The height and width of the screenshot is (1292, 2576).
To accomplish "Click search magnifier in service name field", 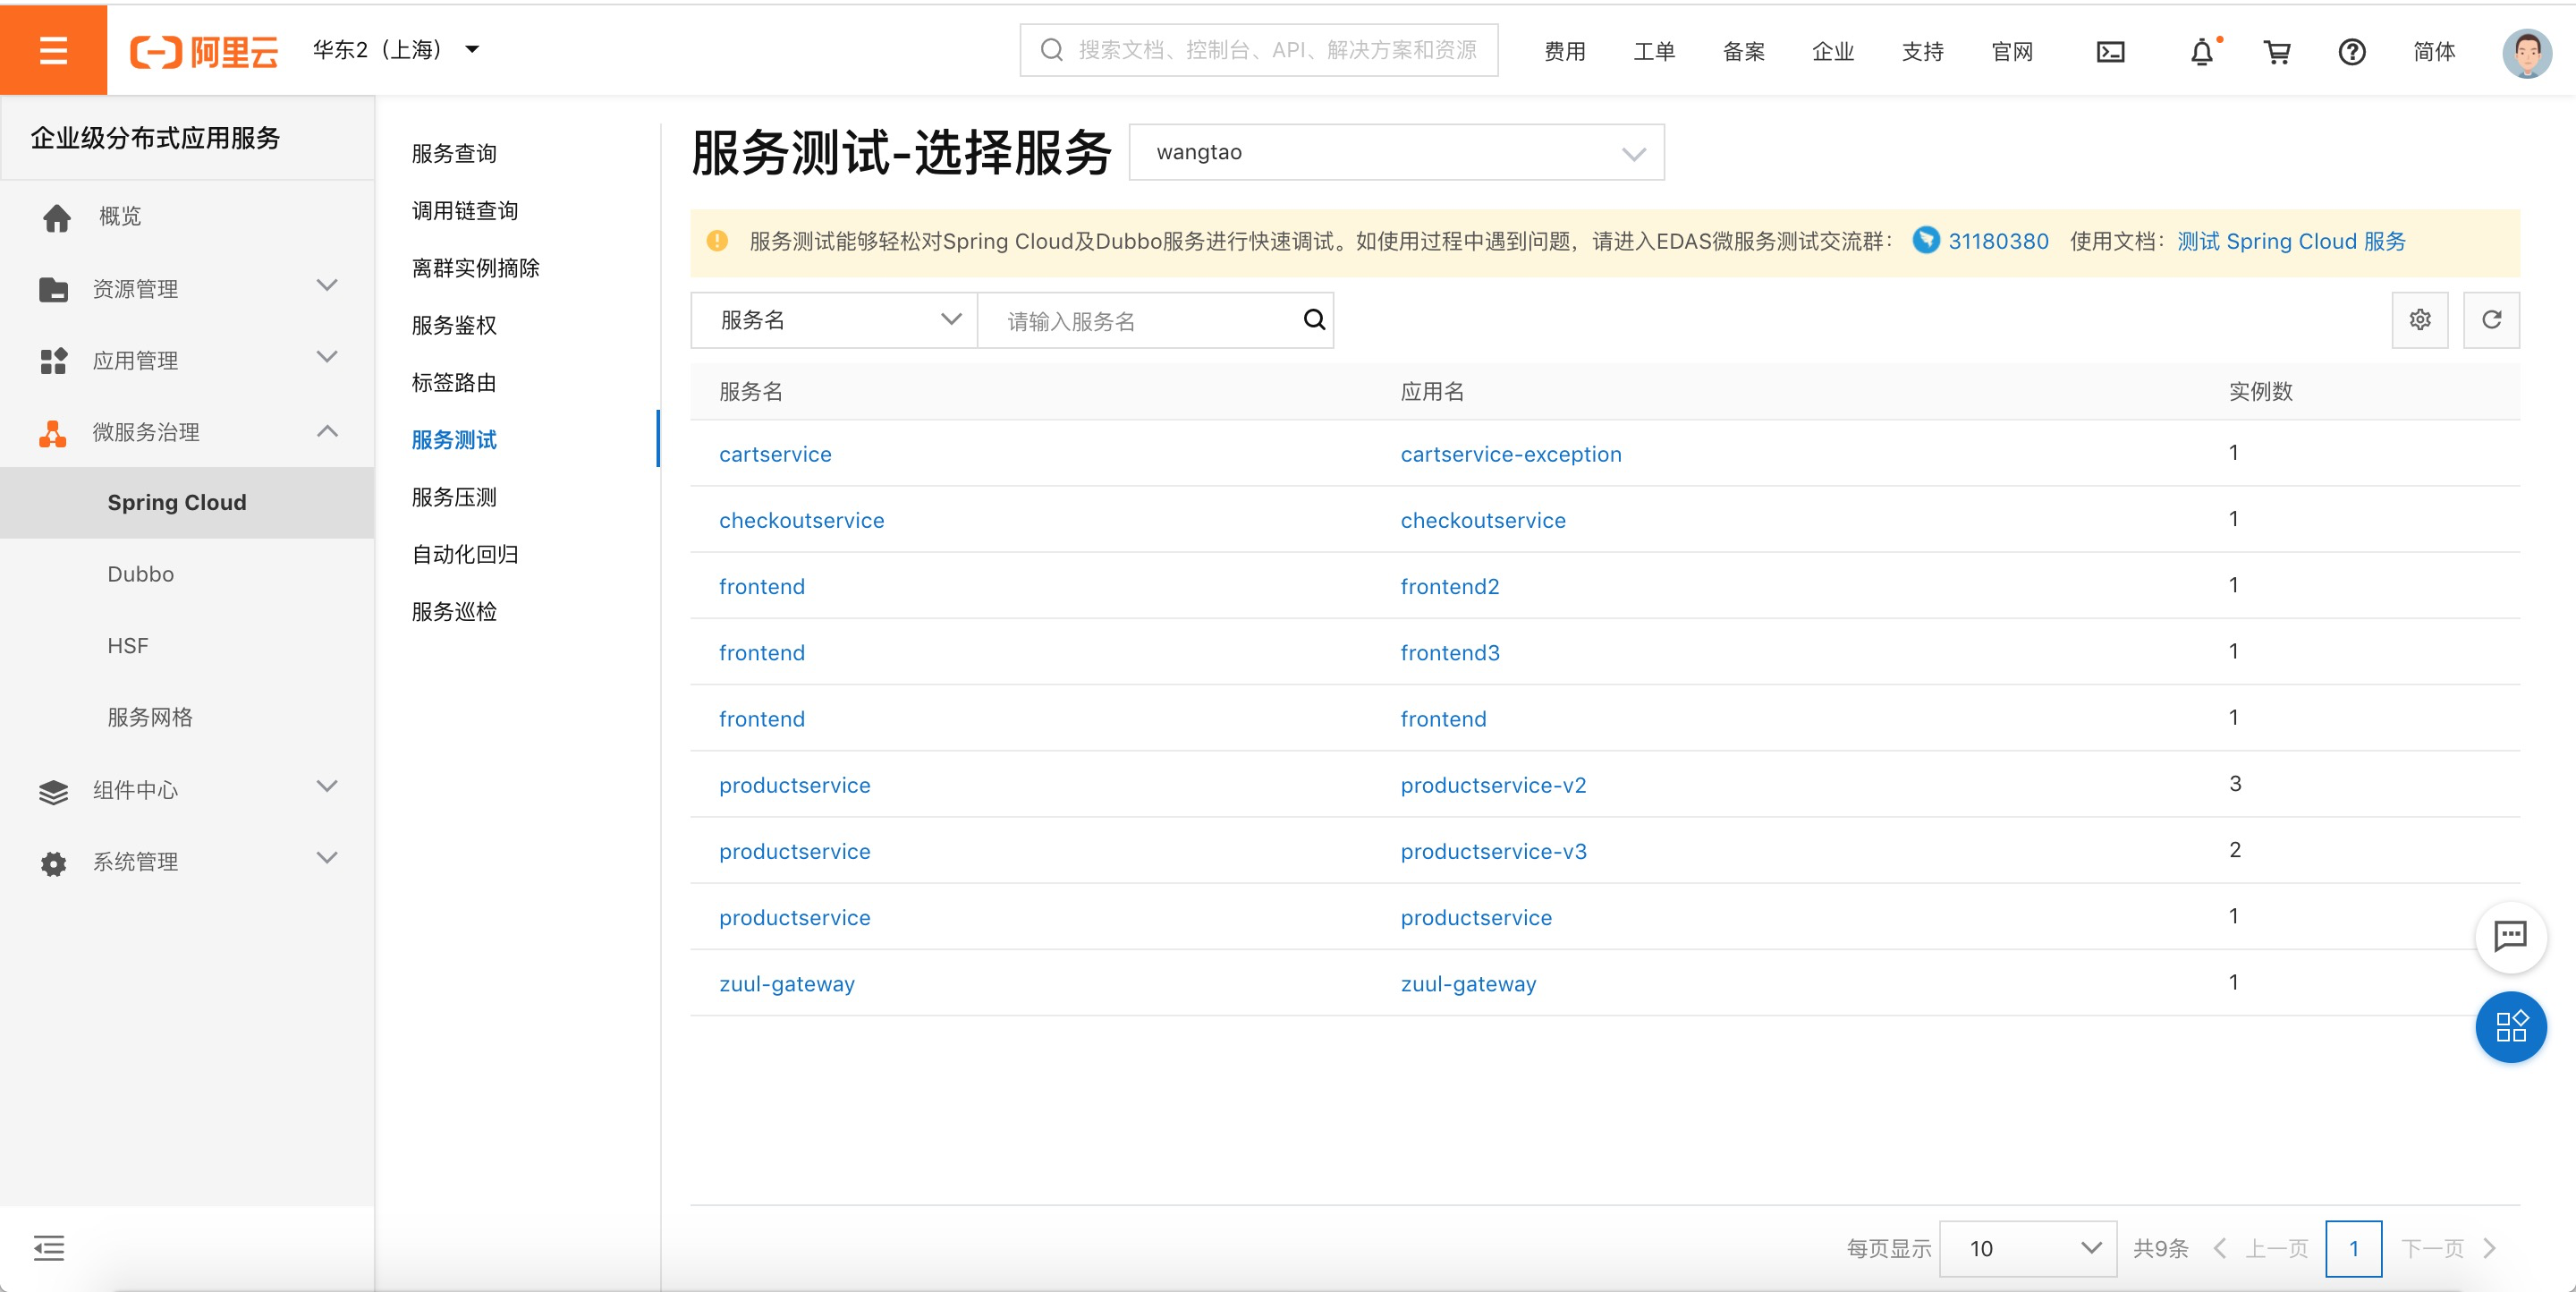I will 1314,320.
